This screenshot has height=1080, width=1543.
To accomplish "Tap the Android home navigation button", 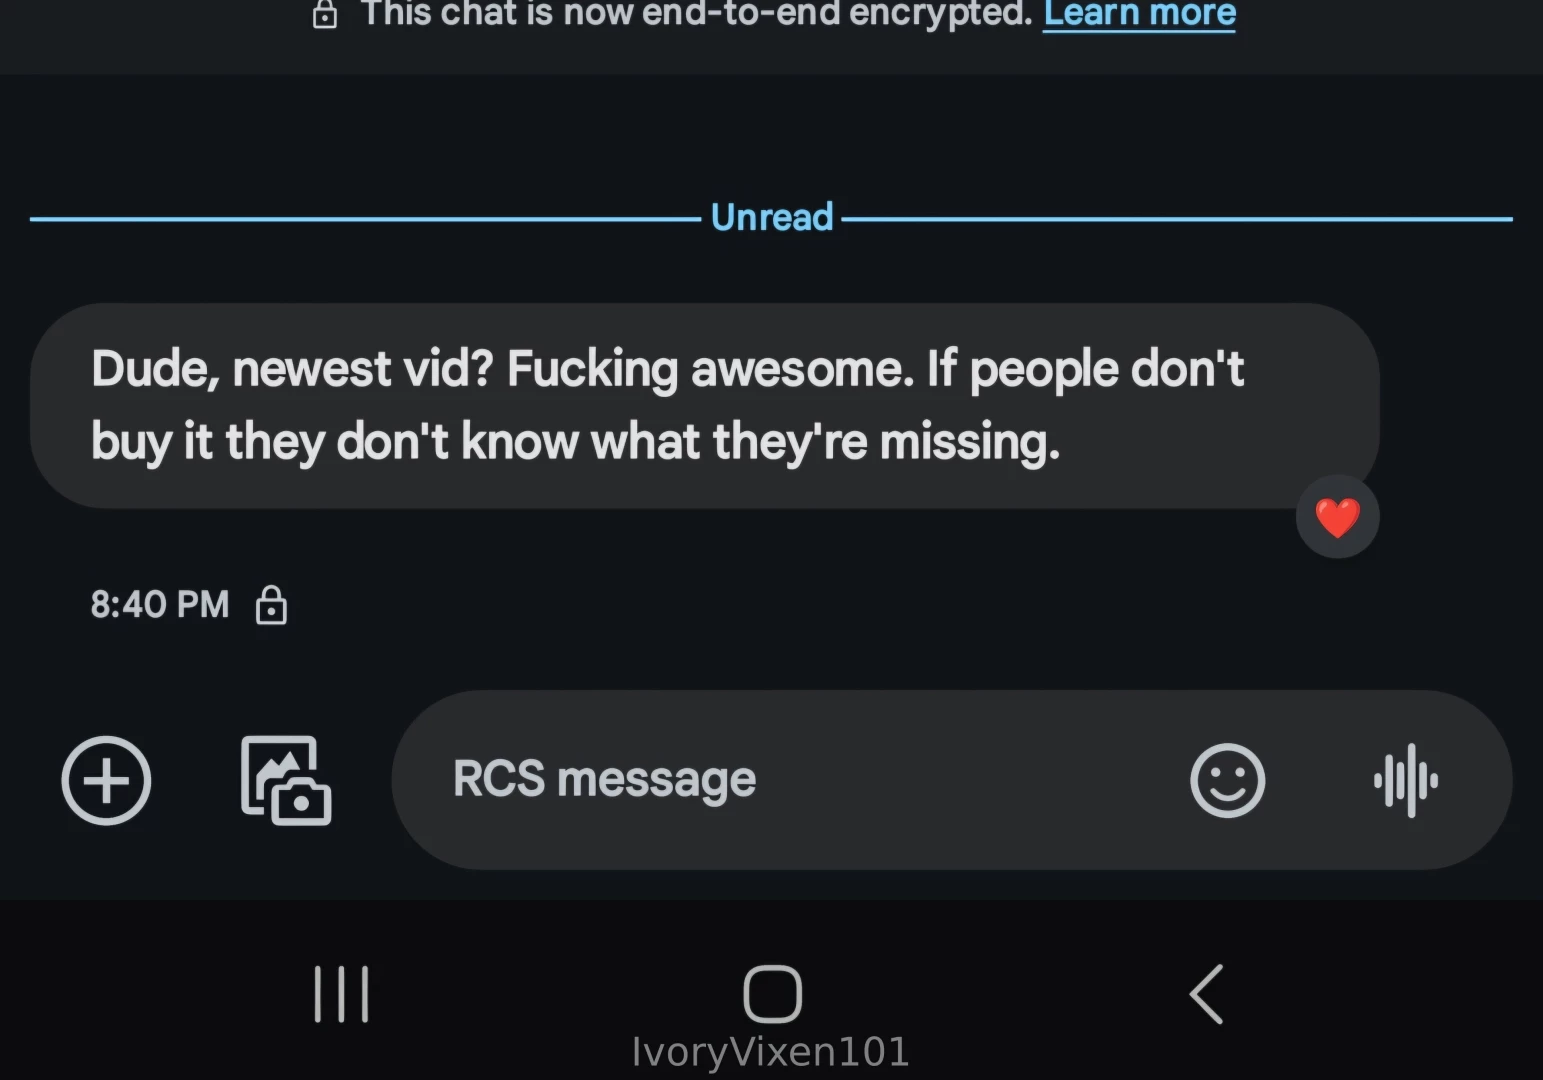I will coord(772,994).
